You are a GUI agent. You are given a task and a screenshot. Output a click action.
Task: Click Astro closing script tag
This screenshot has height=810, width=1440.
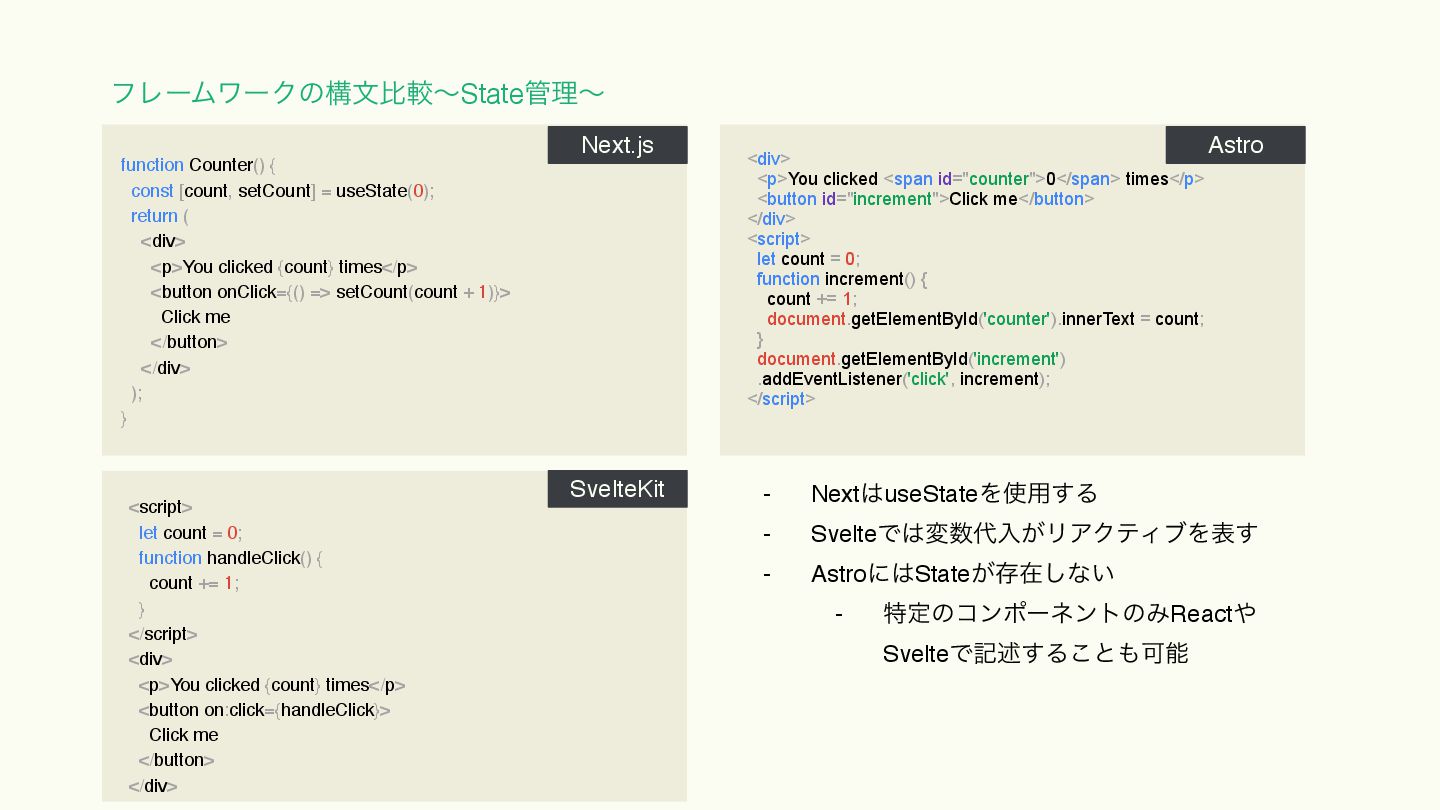pyautogui.click(x=781, y=399)
